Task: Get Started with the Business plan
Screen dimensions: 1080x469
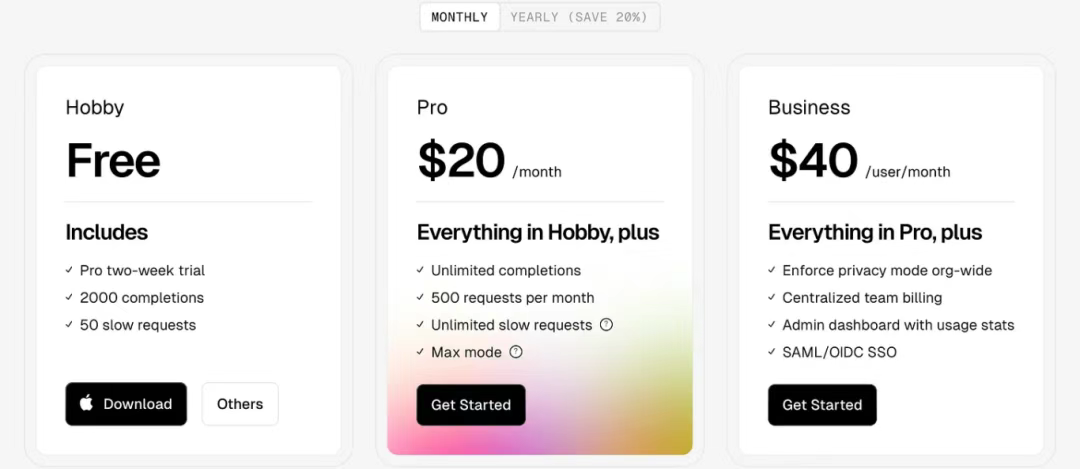Action: pos(822,405)
